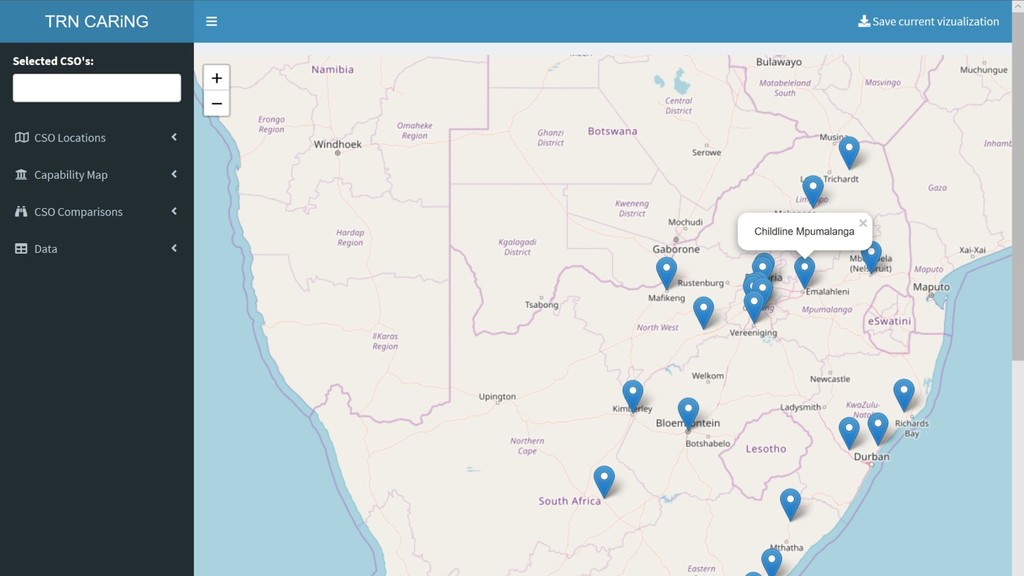Screen dimensions: 1024x576
Task: Click the Selected CSO's heading
Action: coord(54,61)
